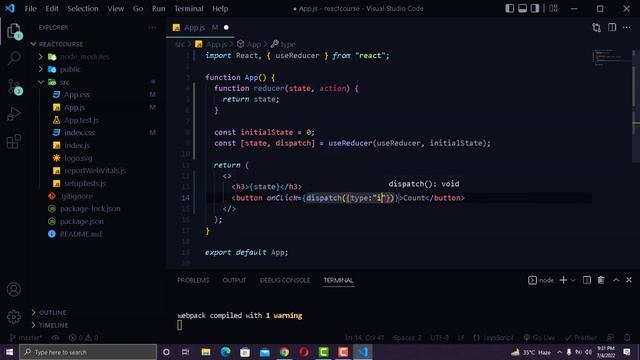Open the Search view in activity bar

pyautogui.click(x=14, y=58)
